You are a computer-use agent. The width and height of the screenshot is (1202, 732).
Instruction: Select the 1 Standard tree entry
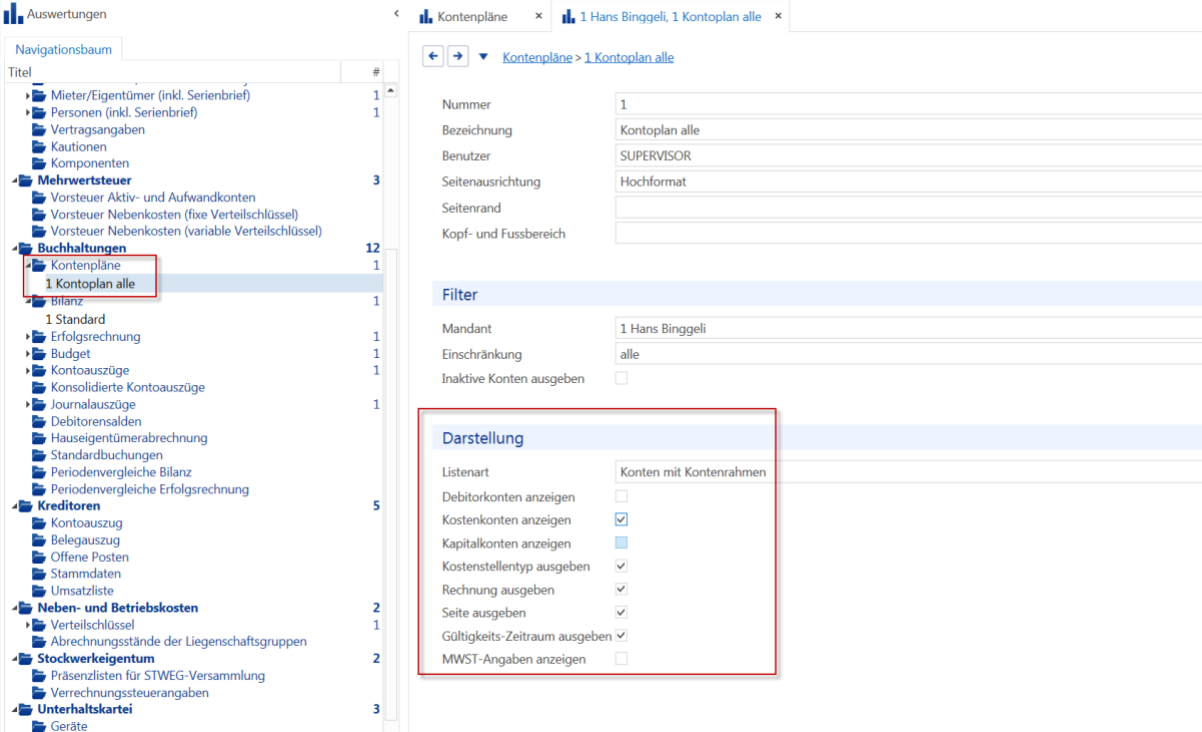[x=75, y=320]
